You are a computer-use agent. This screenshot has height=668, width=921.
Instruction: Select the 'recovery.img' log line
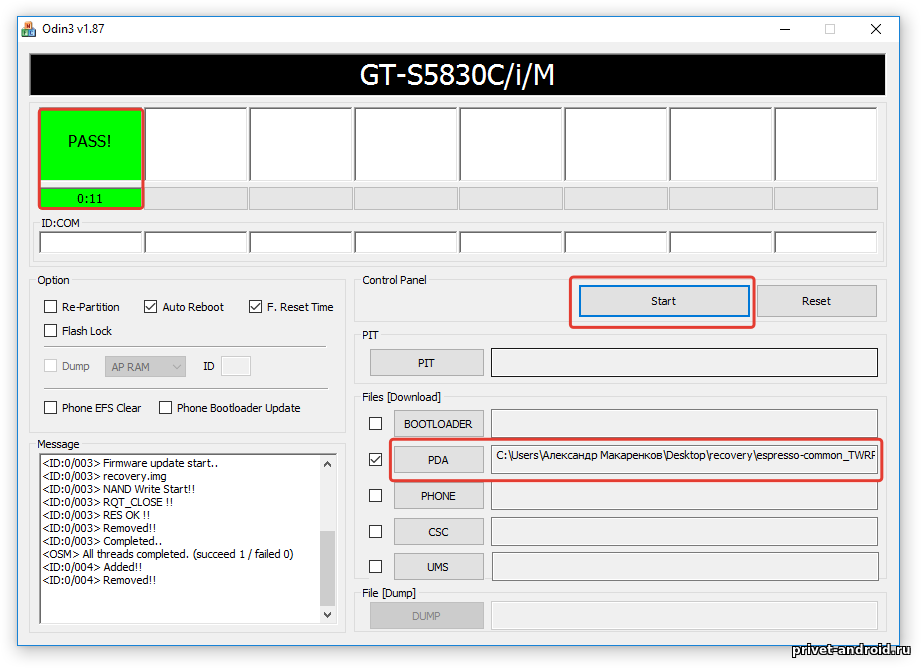point(105,476)
